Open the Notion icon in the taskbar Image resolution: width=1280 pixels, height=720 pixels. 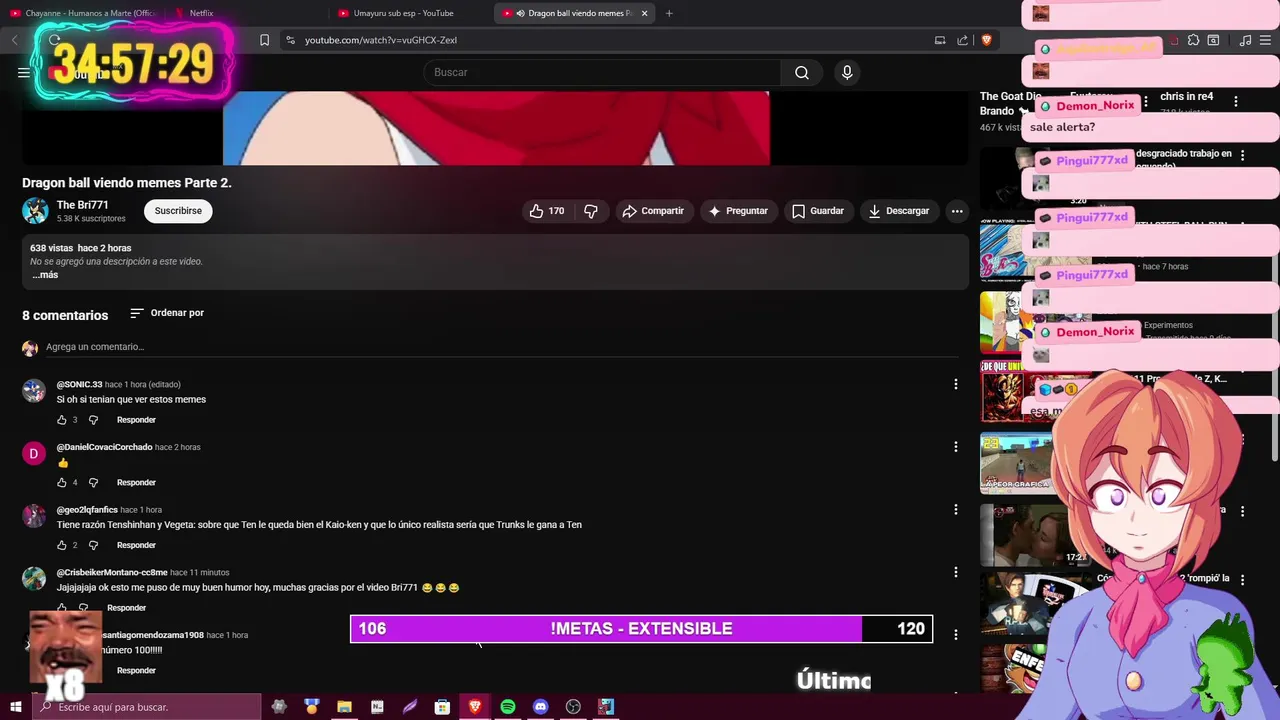click(x=377, y=707)
